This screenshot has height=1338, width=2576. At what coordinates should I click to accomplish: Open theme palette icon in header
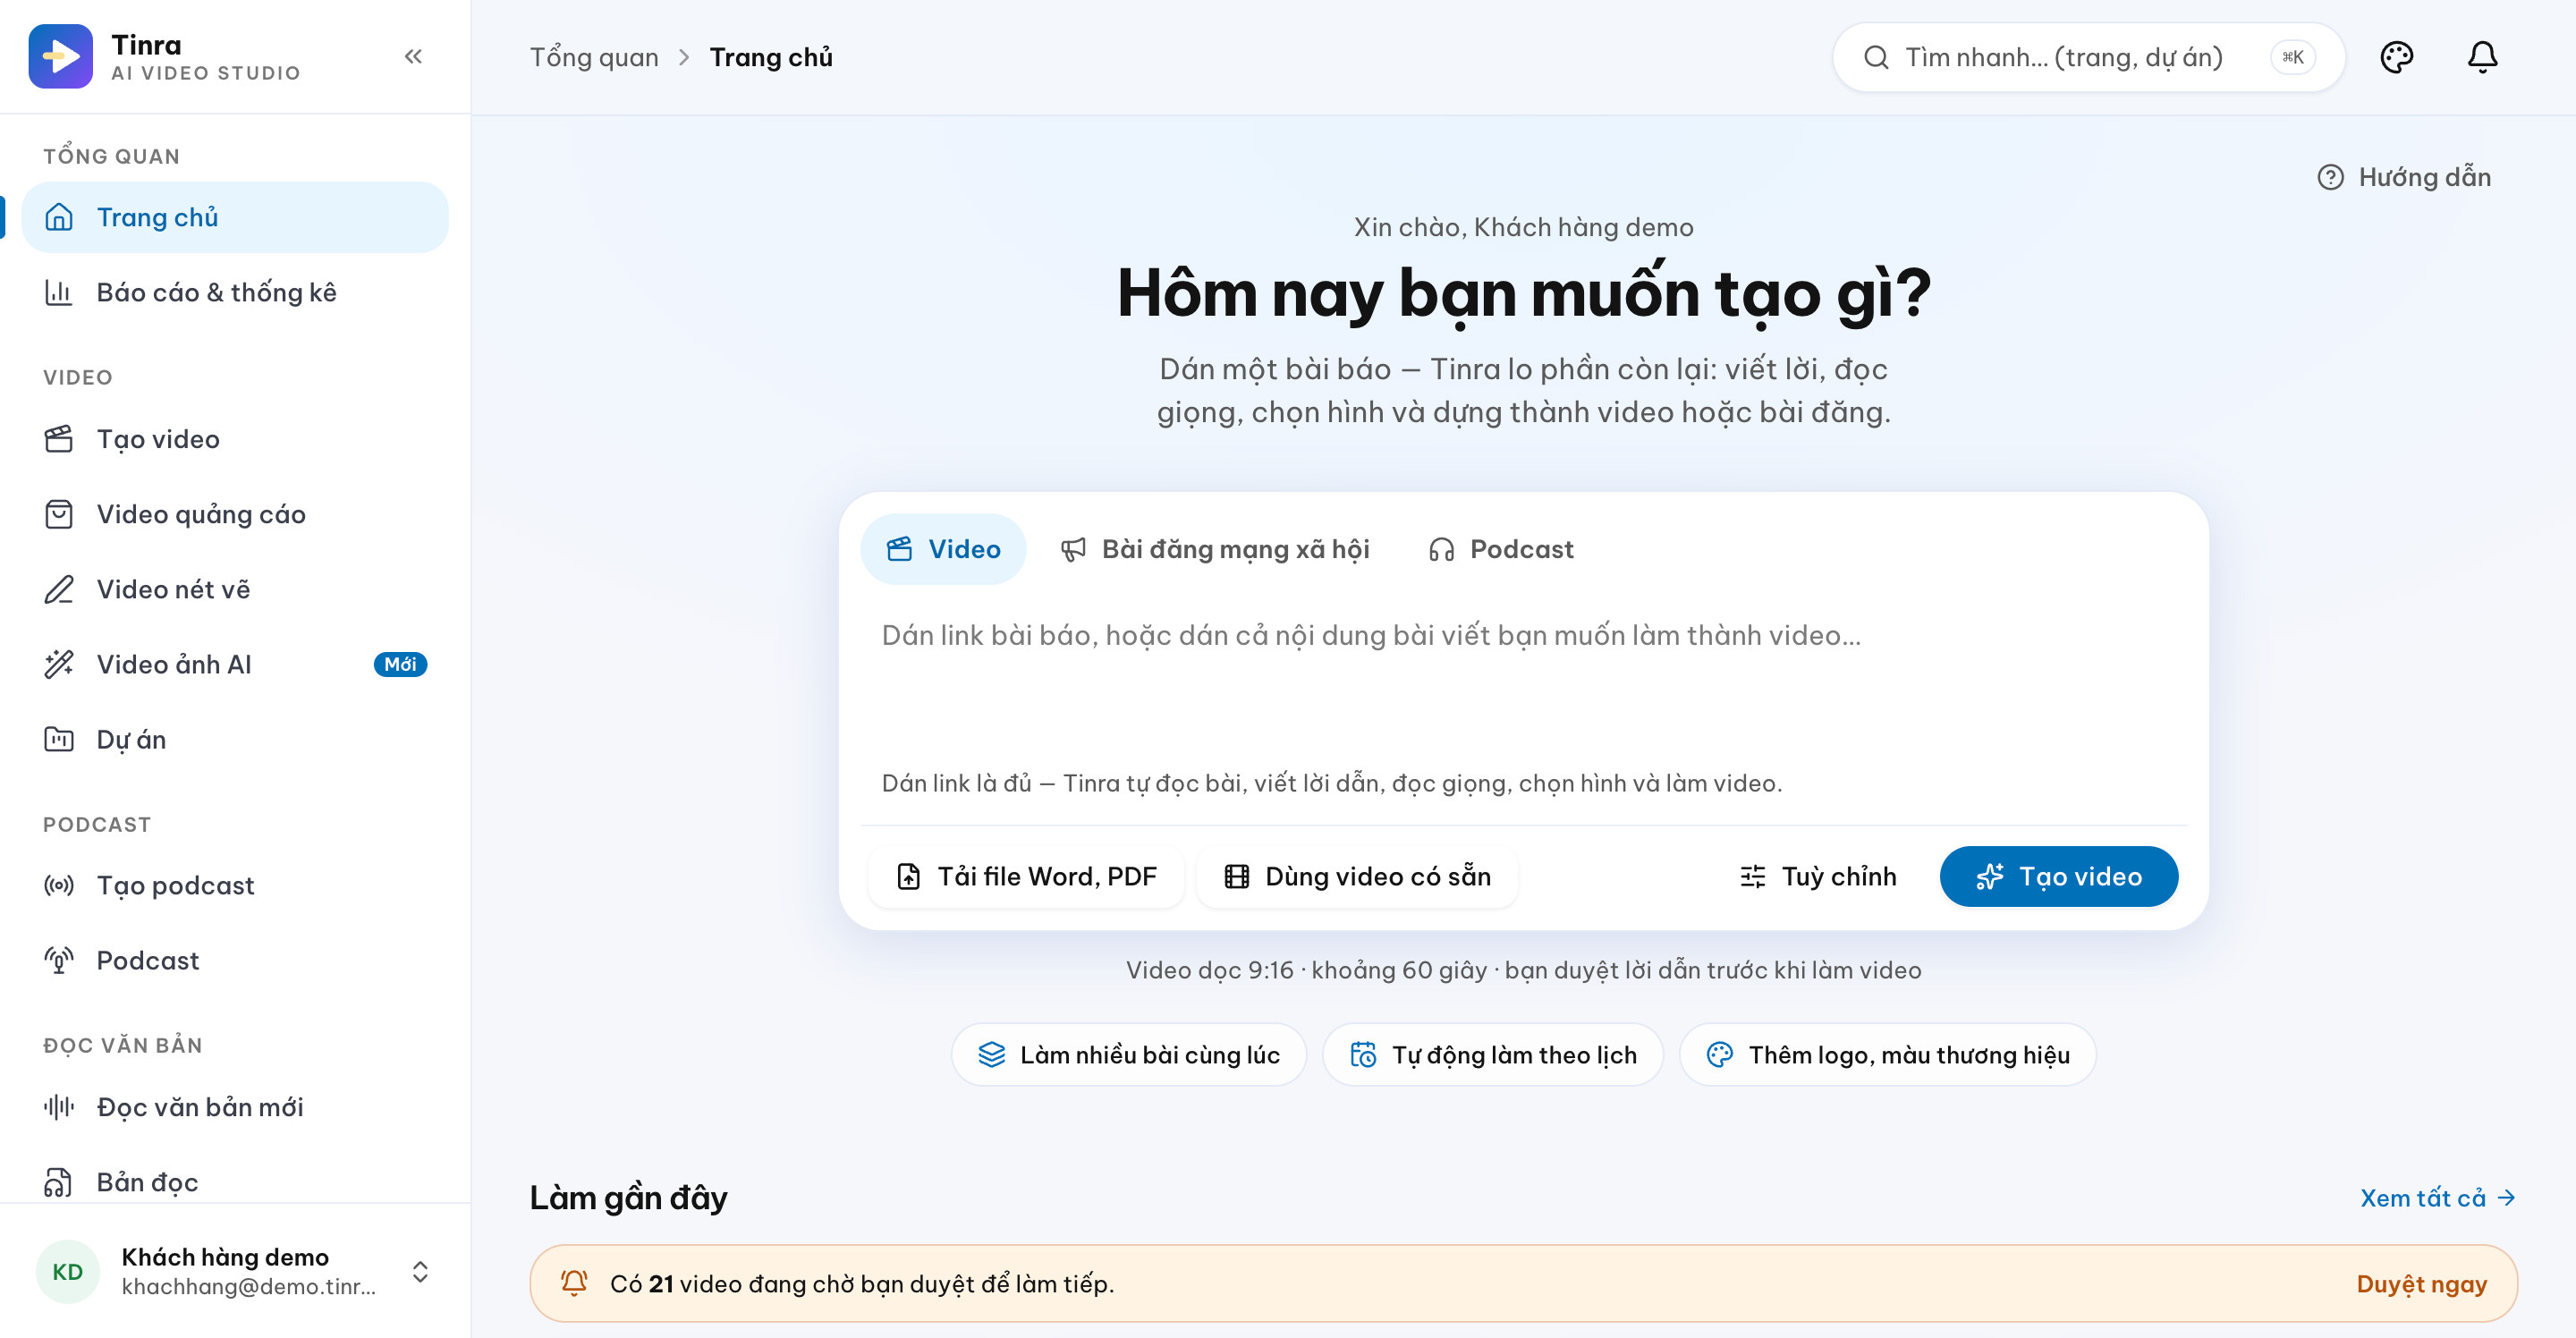click(2396, 57)
